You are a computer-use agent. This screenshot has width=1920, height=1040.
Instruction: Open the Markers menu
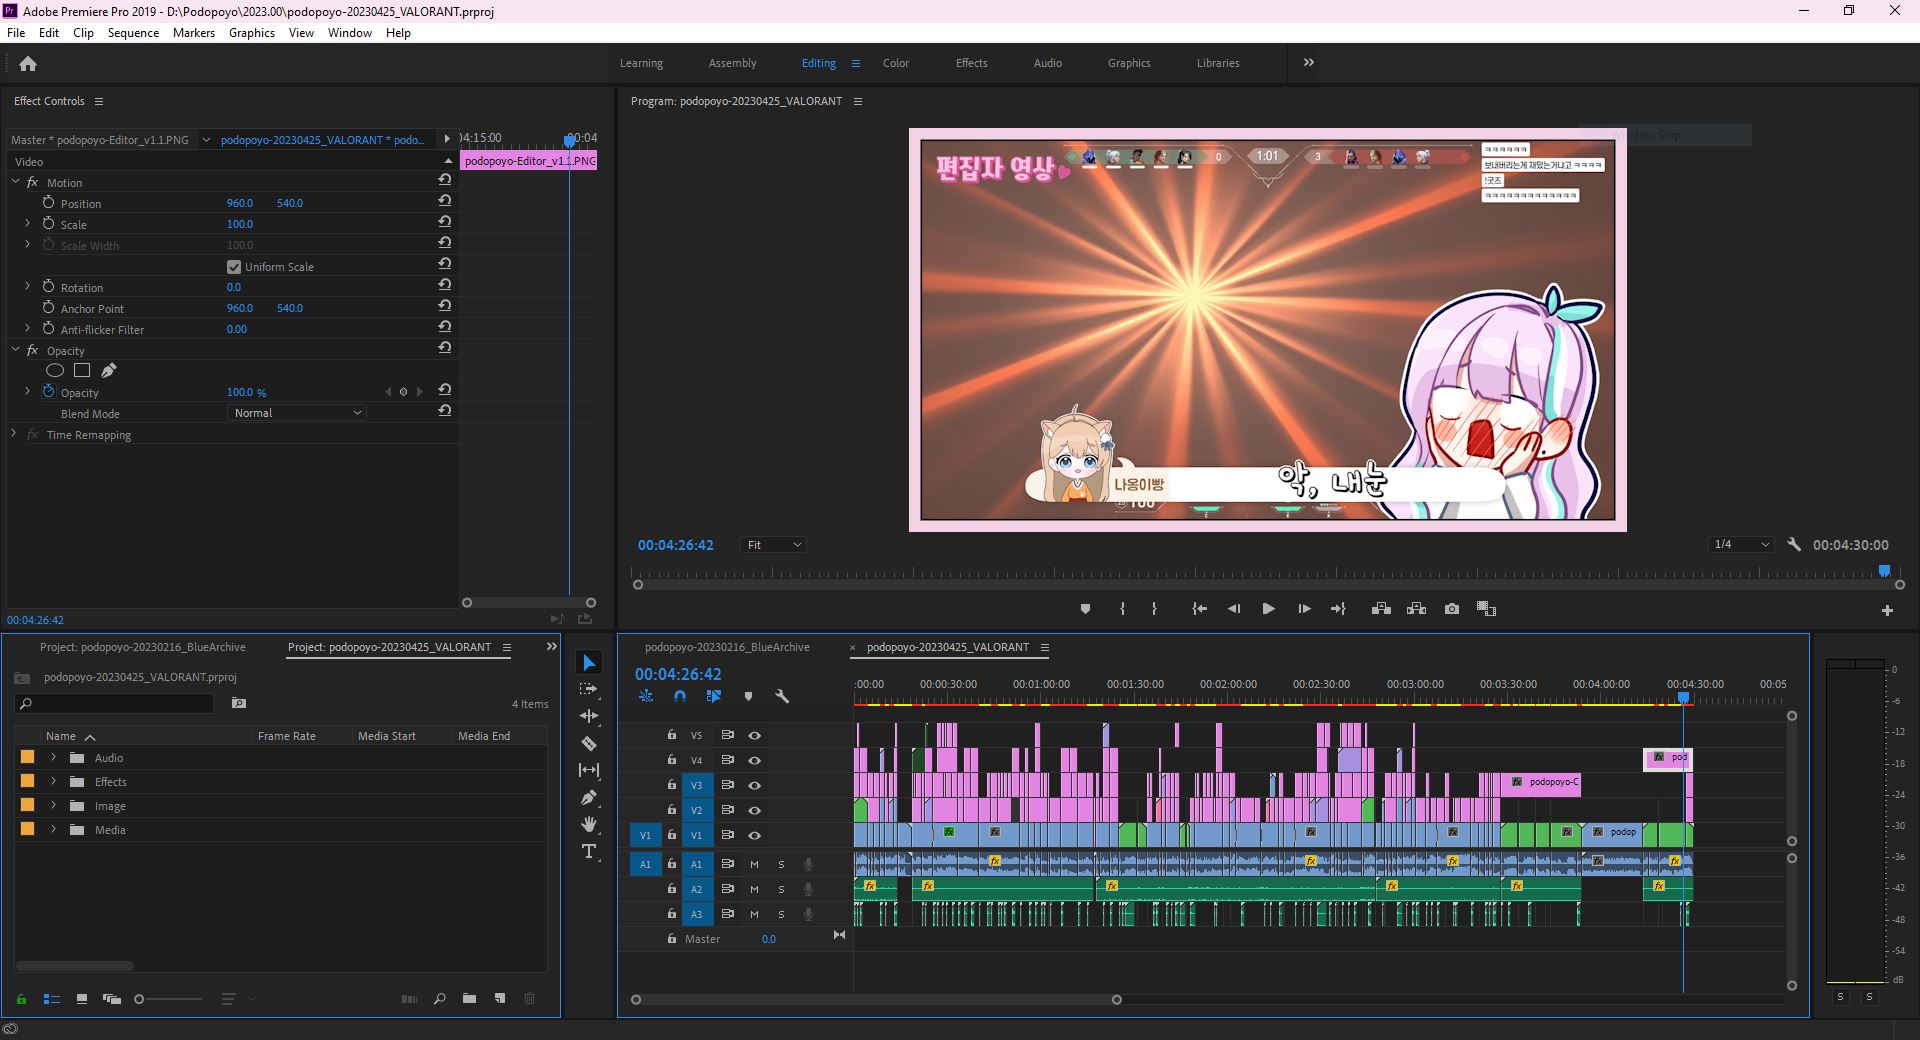193,33
